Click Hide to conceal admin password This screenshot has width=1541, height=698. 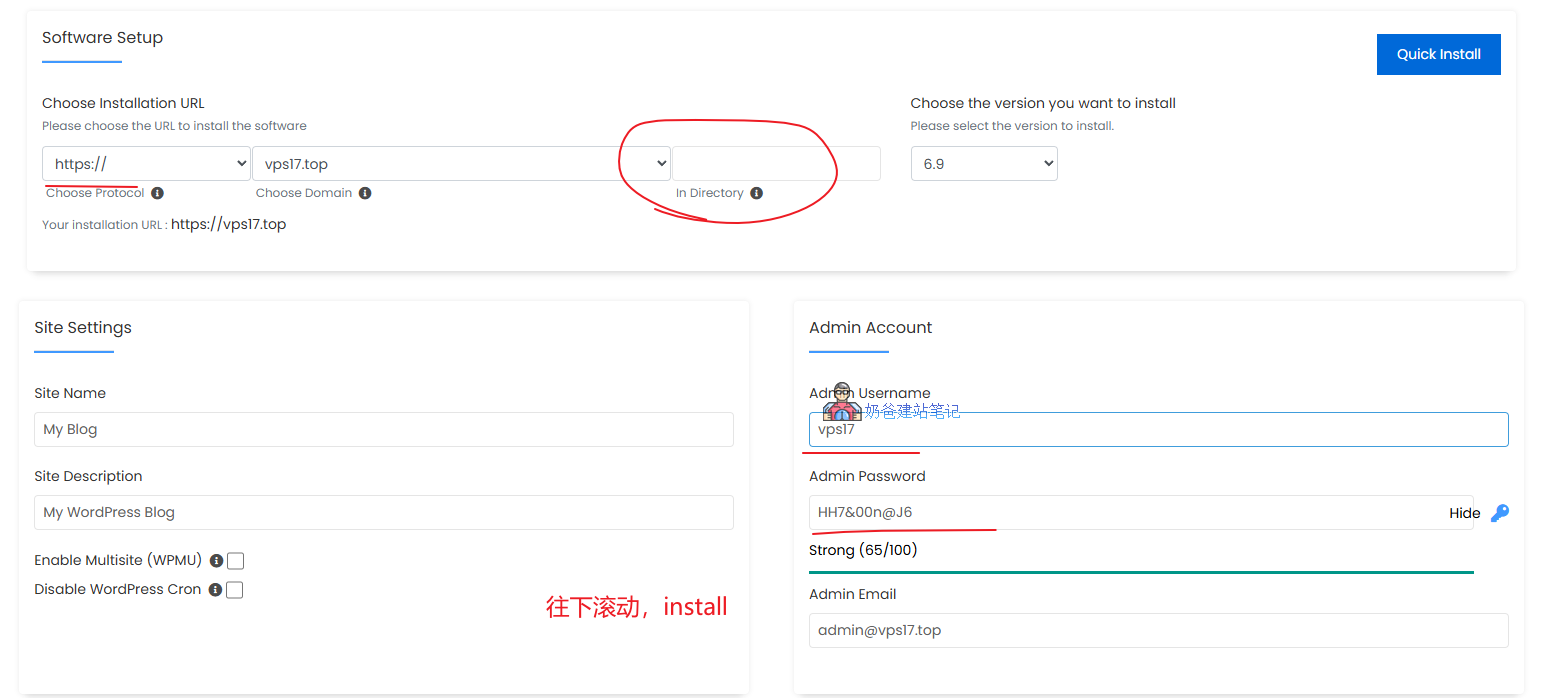tap(1464, 513)
